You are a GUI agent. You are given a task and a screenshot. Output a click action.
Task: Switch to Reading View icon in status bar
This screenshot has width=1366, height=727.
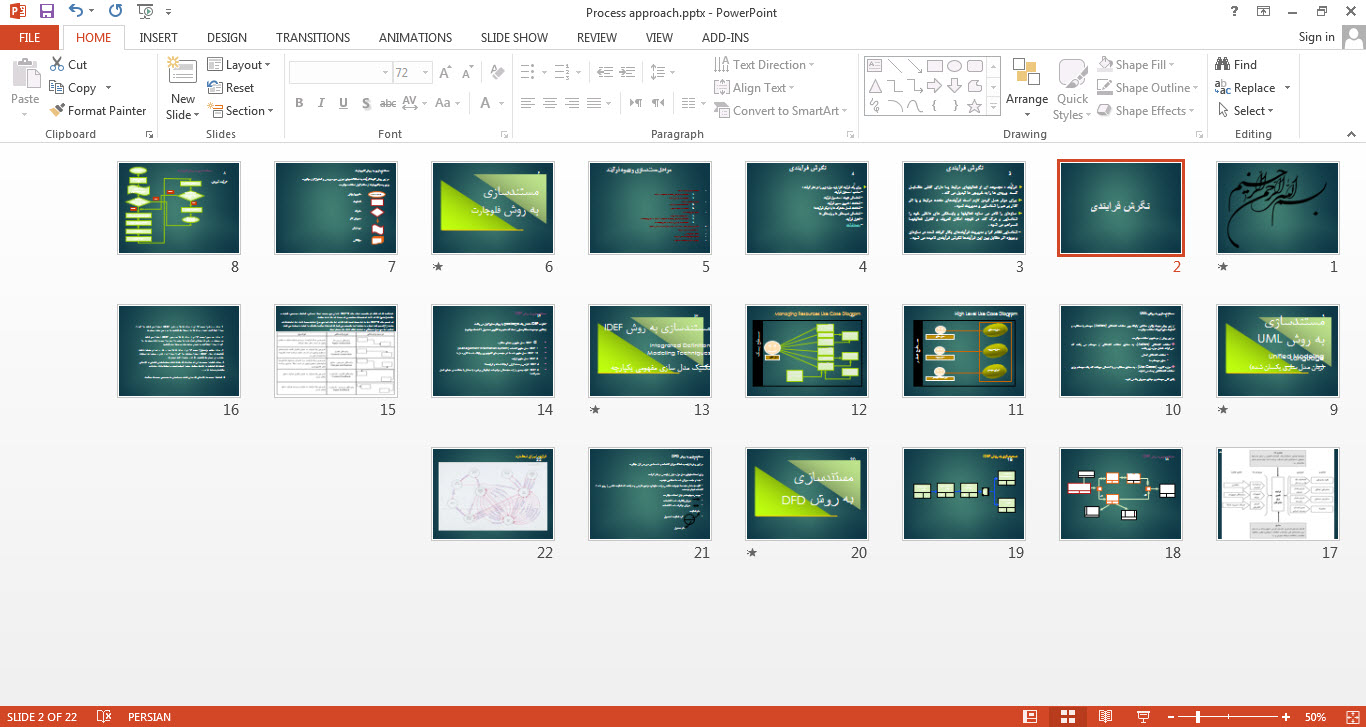point(1105,717)
